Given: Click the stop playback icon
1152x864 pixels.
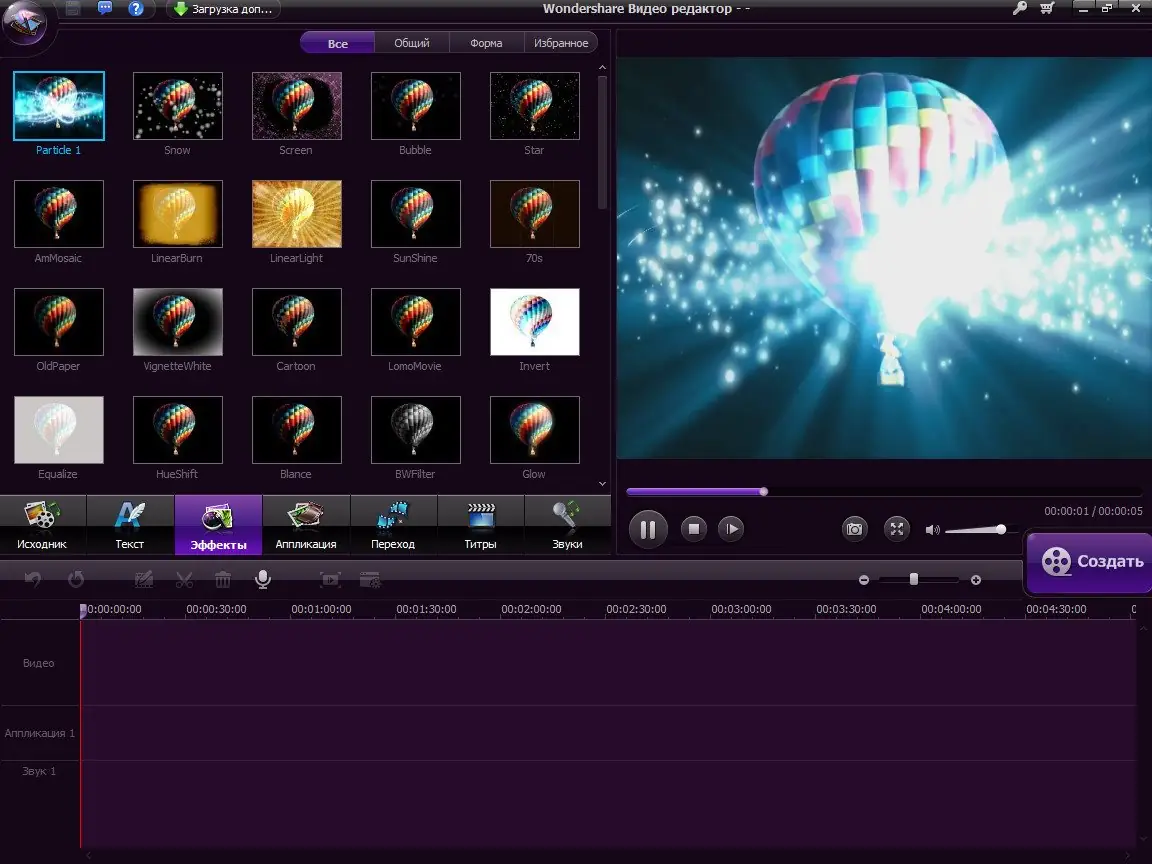Looking at the screenshot, I should (694, 529).
